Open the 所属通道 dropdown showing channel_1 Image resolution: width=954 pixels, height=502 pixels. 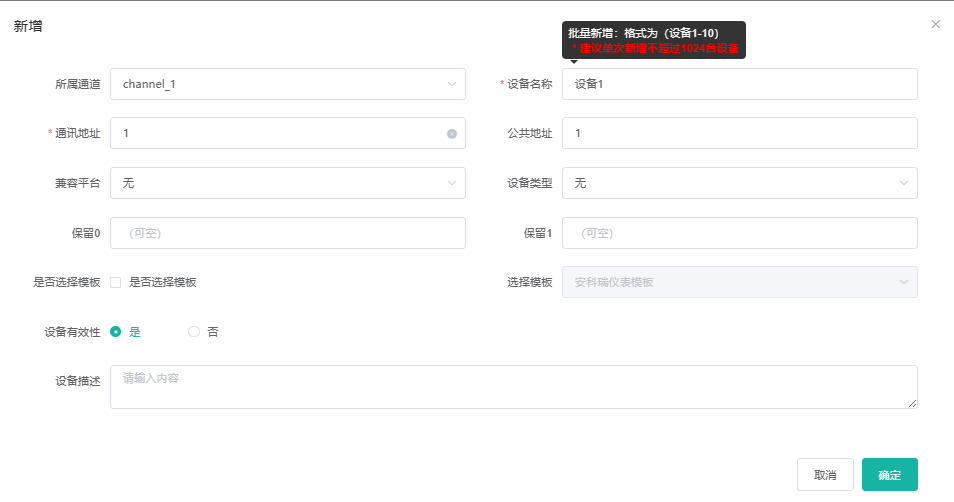288,84
